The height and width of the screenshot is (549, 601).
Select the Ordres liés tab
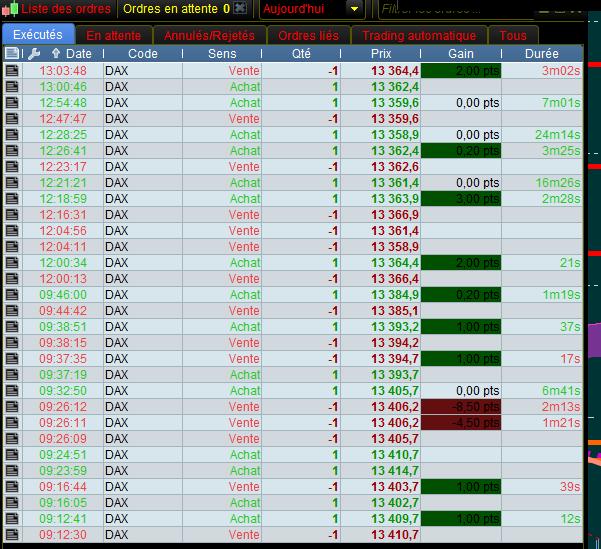coord(309,35)
